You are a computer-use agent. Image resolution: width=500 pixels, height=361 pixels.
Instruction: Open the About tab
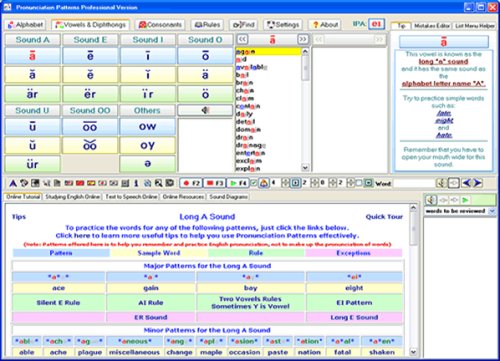[x=325, y=25]
